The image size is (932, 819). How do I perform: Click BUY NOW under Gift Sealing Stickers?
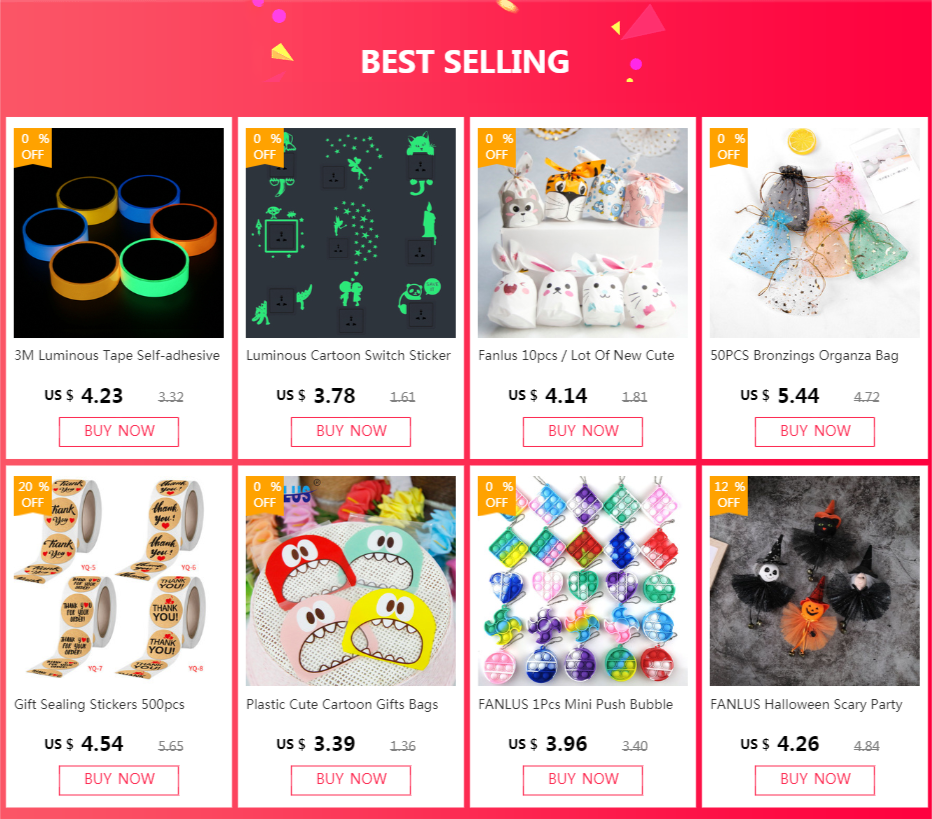(119, 780)
